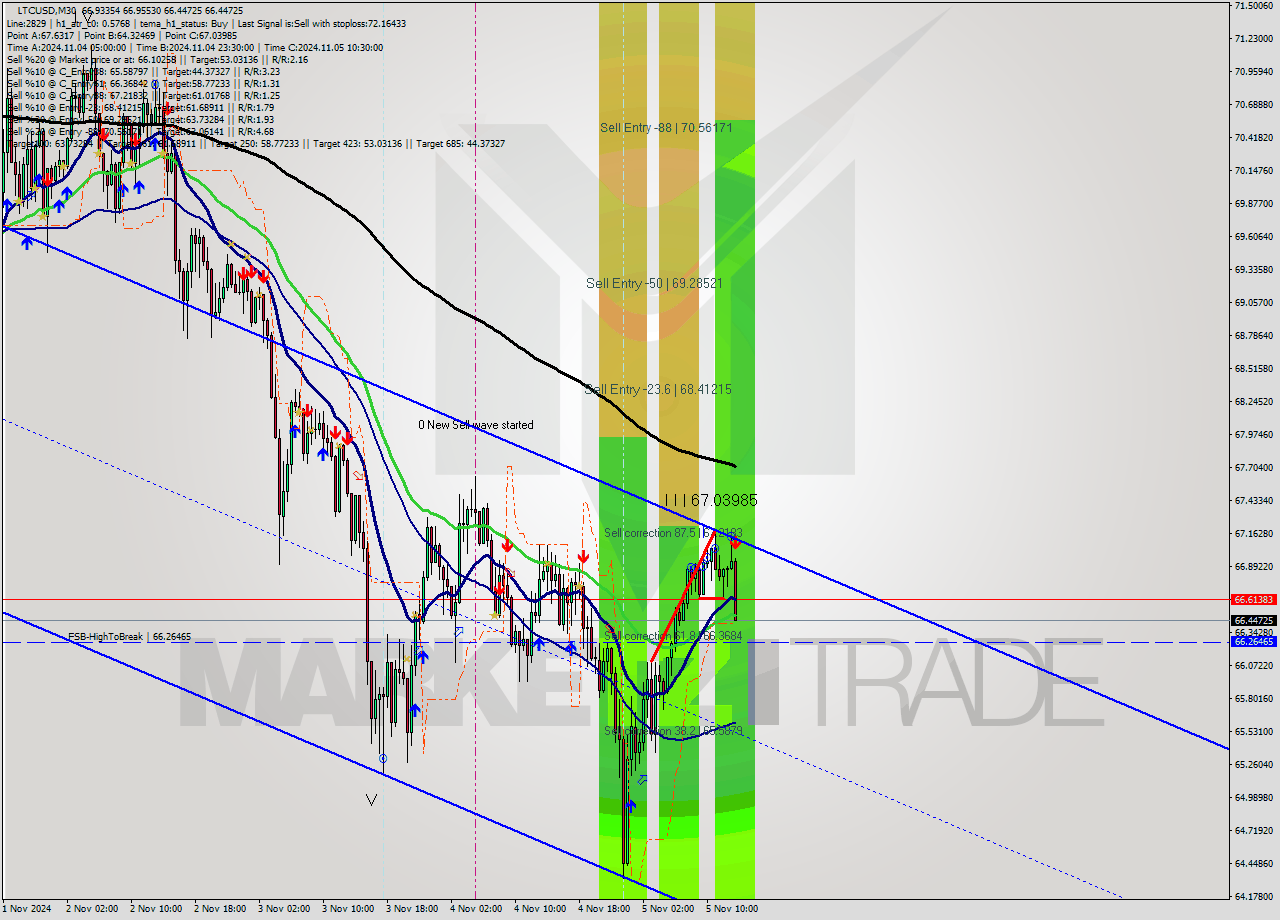
Task: Click the red sell arrow above the latest candle
Action: click(736, 543)
